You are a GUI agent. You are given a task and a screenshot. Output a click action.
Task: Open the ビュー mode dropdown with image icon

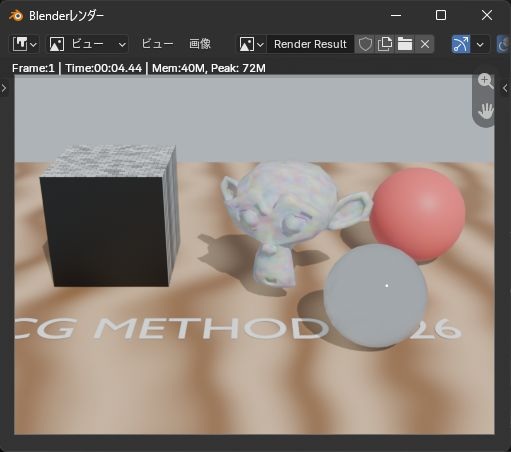[x=88, y=44]
